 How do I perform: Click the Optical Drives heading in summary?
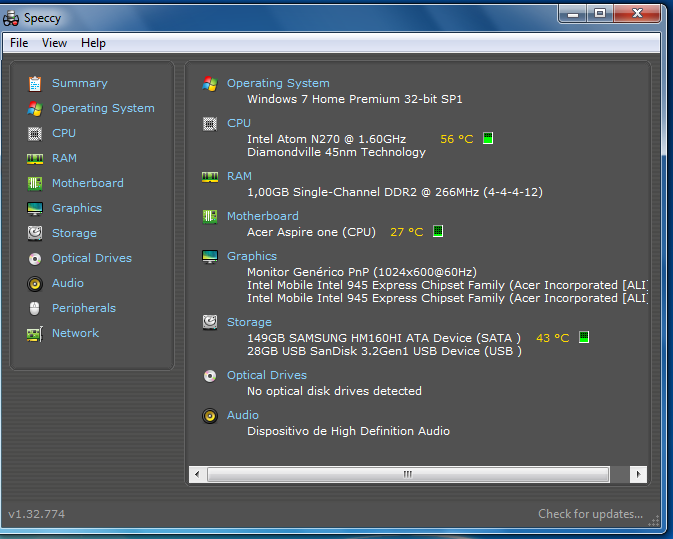pyautogui.click(x=267, y=375)
